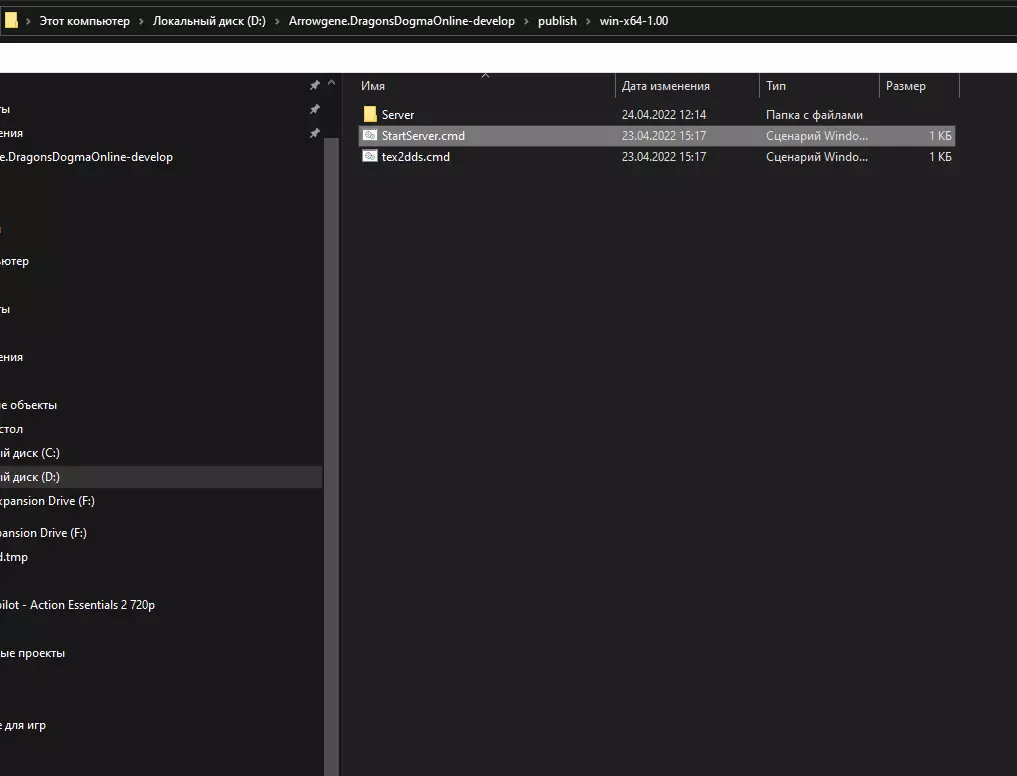1017x776 pixels.
Task: Click the 'win-x64-1.00' breadcrumb
Action: (634, 21)
